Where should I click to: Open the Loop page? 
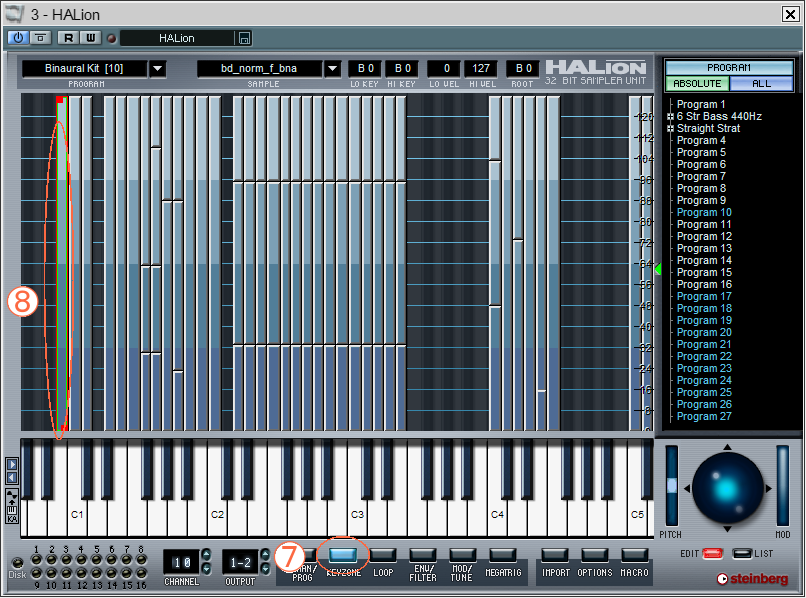383,554
